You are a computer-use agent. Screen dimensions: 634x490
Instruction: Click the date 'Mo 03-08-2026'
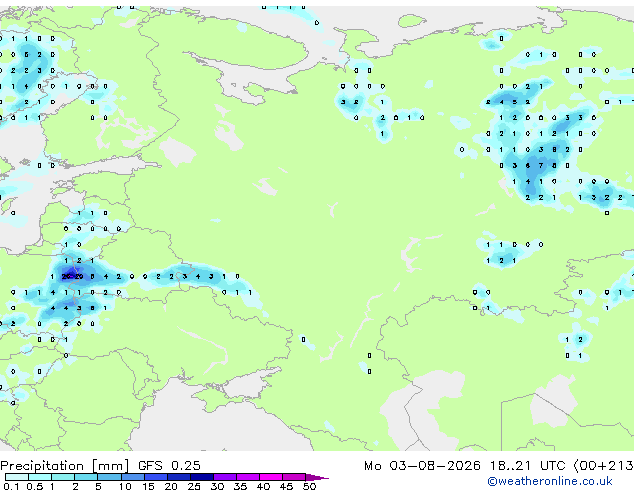pos(422,465)
